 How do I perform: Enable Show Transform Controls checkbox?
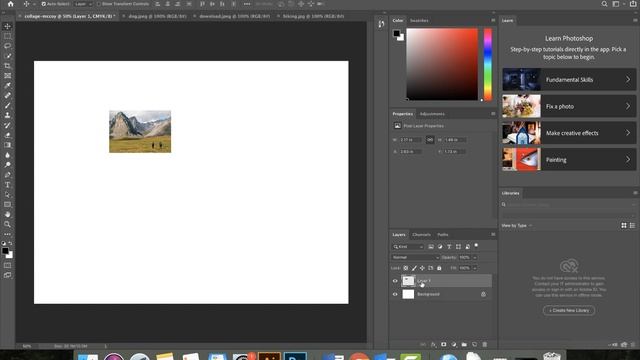[98, 4]
